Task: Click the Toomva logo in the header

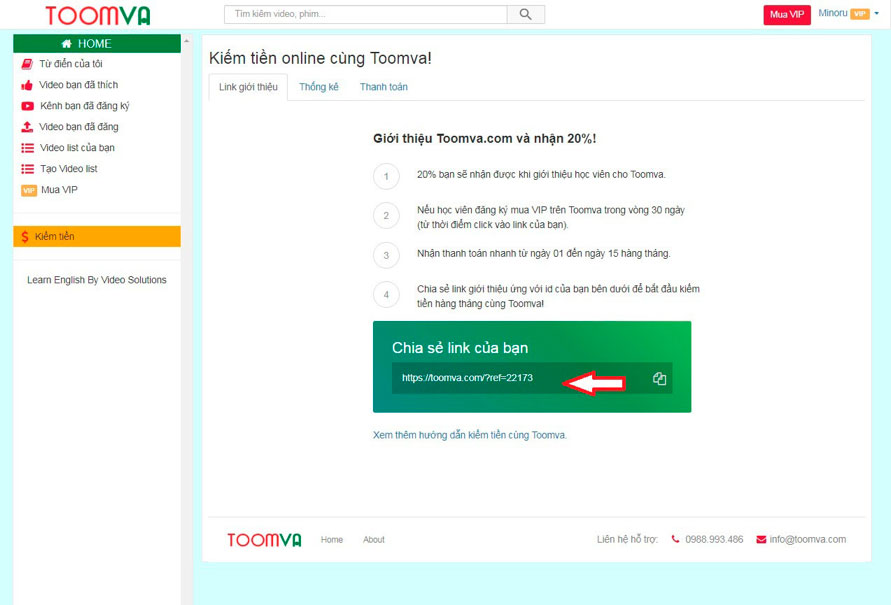Action: coord(98,15)
